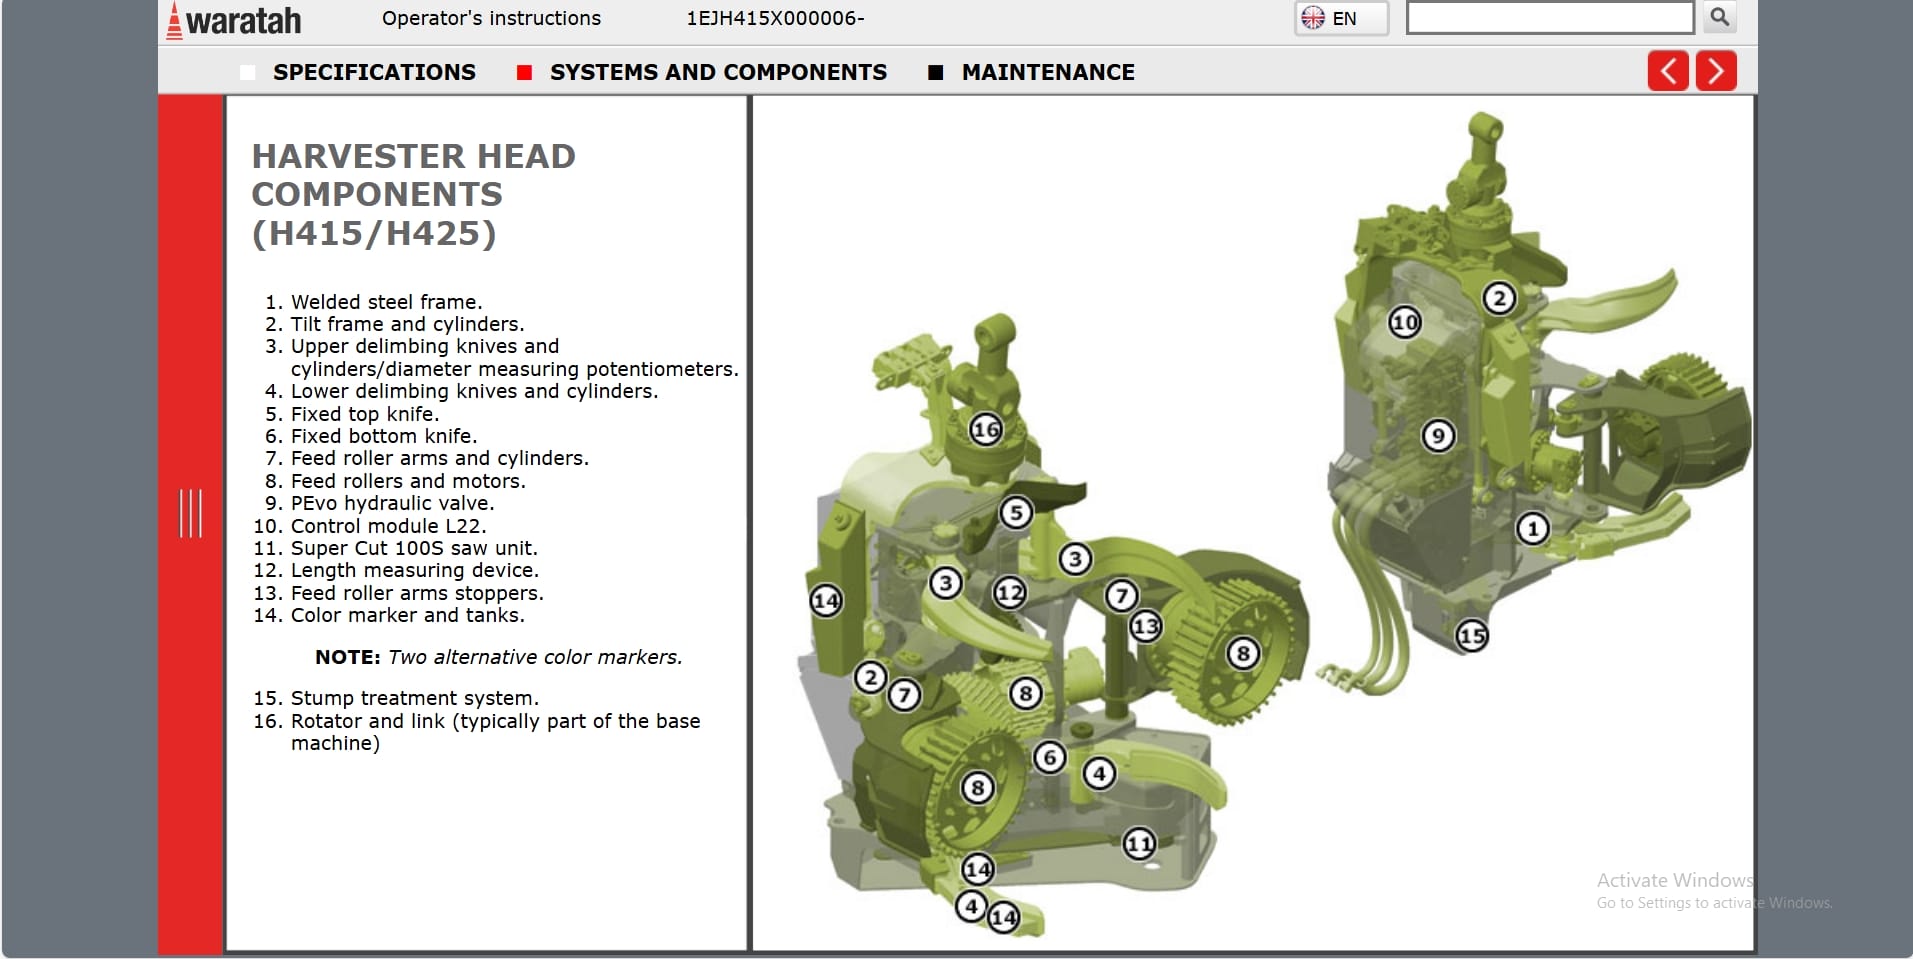Click callout 15 for stump treatment system

pyautogui.click(x=1472, y=635)
